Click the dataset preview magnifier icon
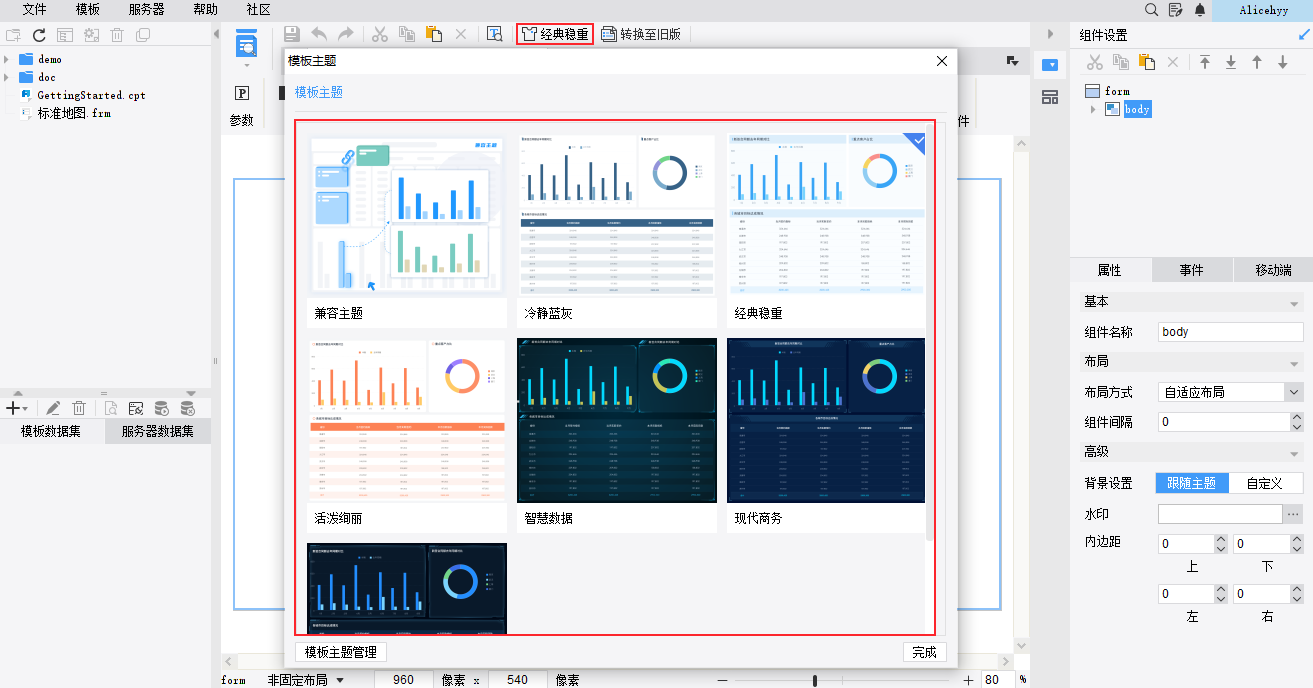The image size is (1313, 688). click(x=110, y=408)
